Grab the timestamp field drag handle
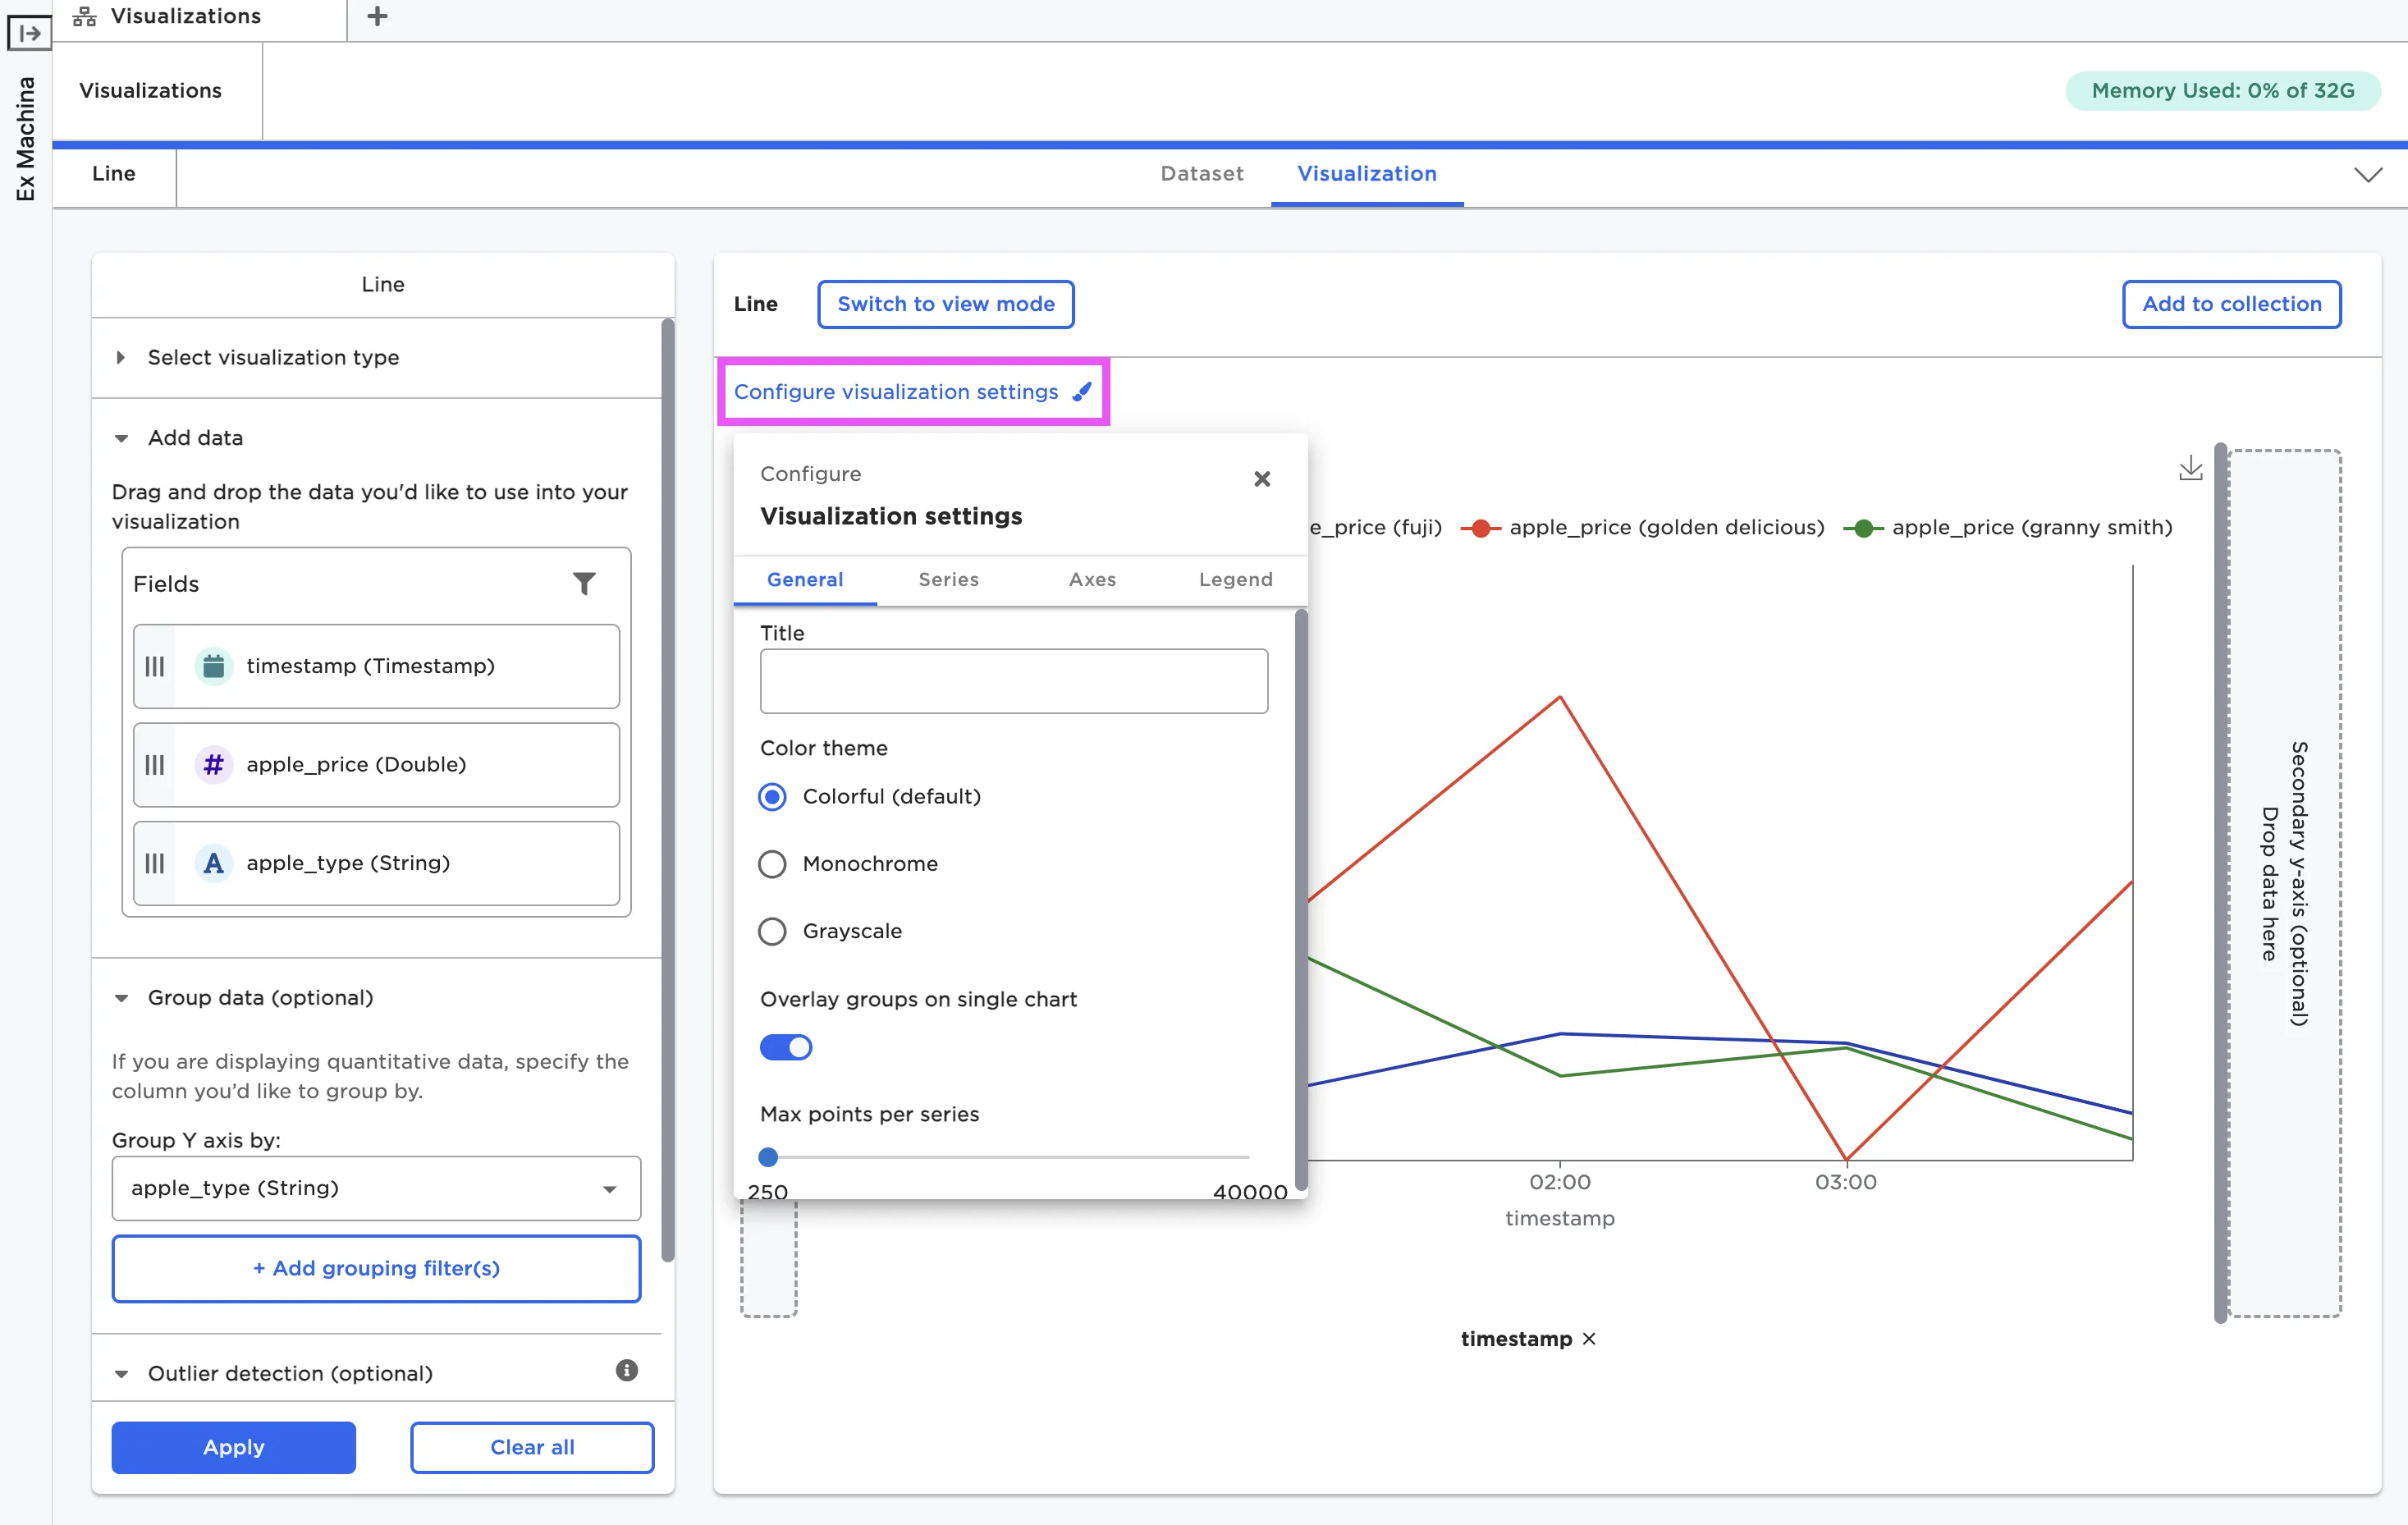This screenshot has width=2408, height=1525. click(155, 666)
